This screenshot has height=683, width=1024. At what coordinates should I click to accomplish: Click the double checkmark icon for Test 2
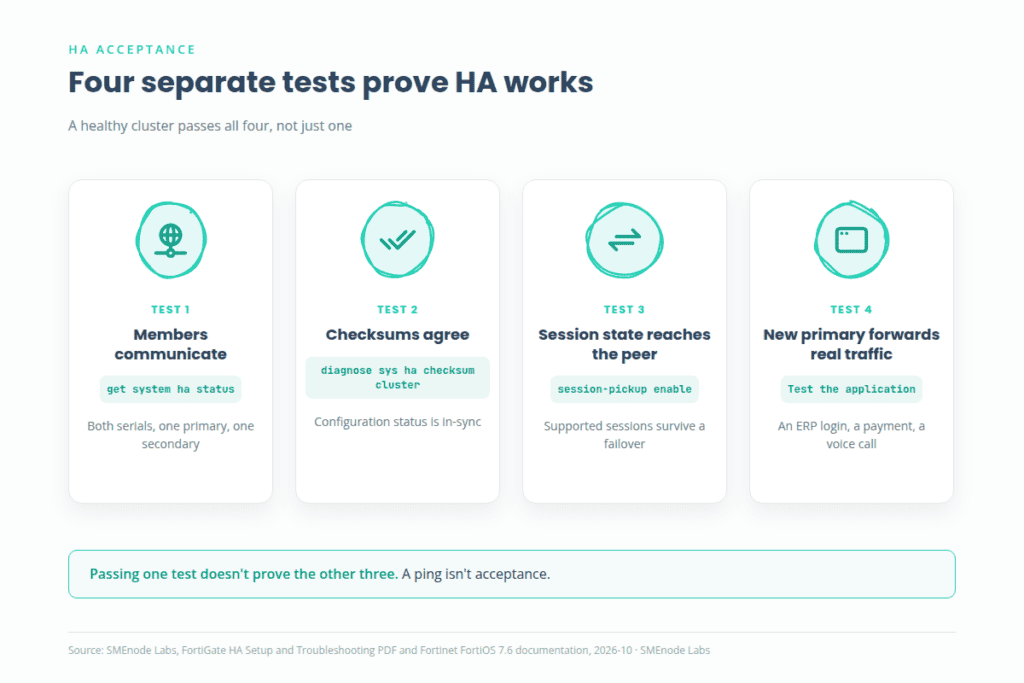coord(398,240)
